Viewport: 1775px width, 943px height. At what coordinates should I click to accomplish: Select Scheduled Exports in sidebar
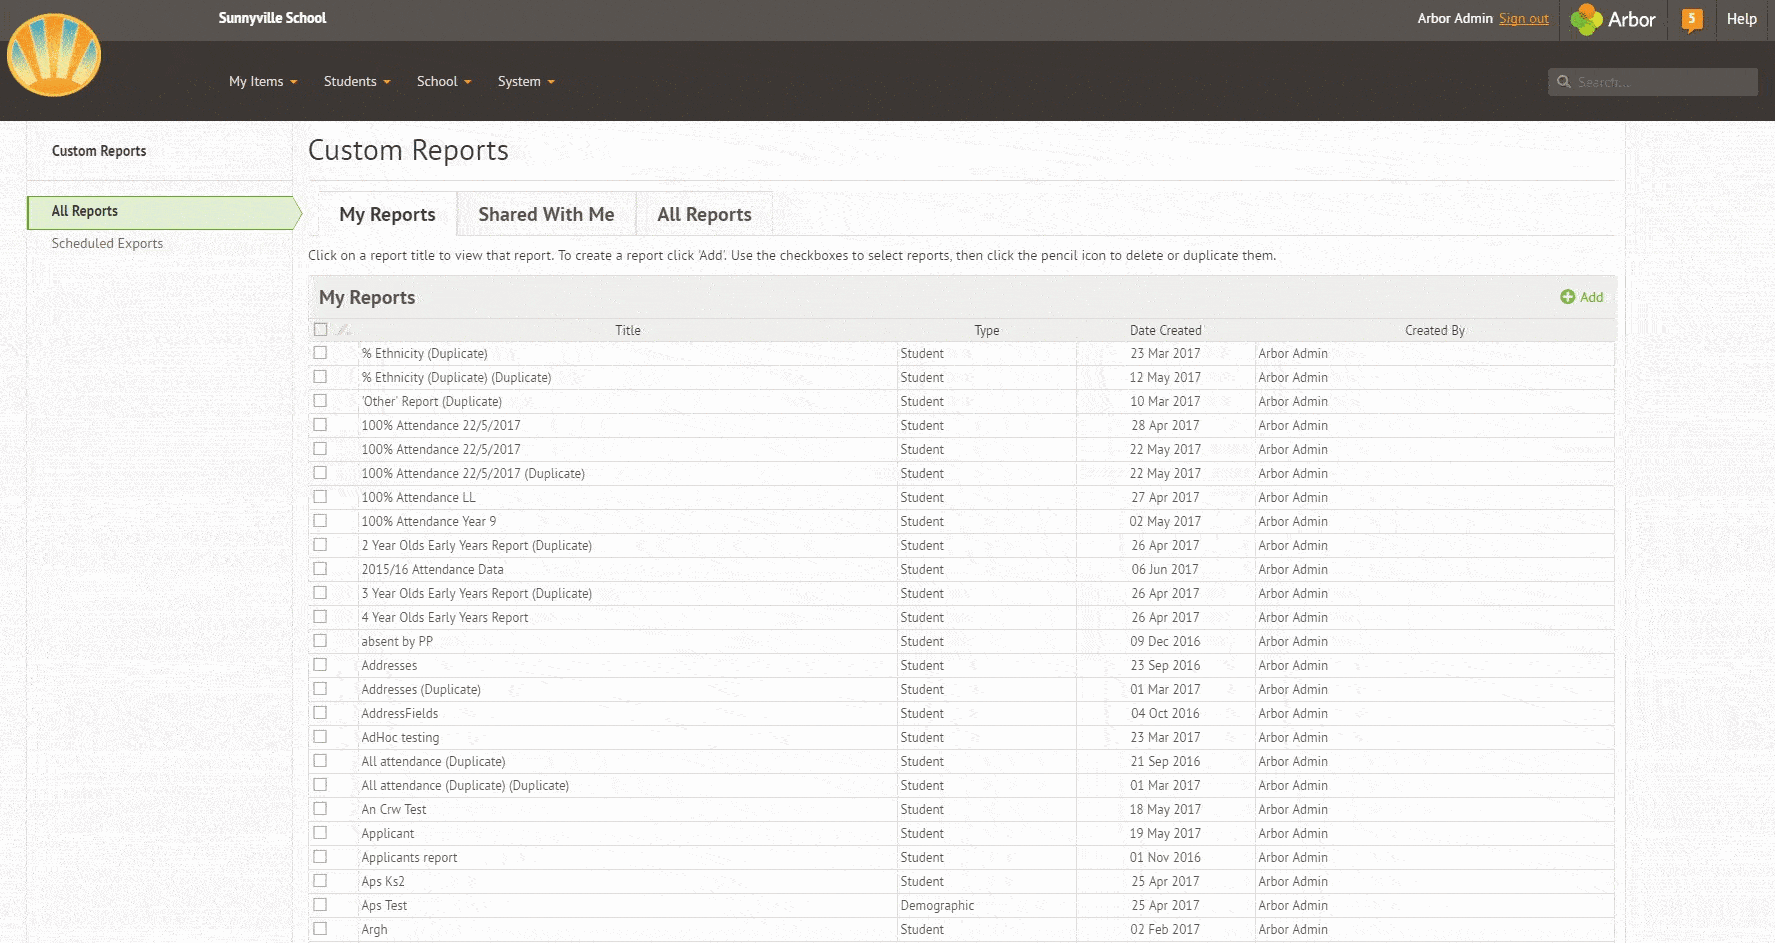click(x=107, y=243)
